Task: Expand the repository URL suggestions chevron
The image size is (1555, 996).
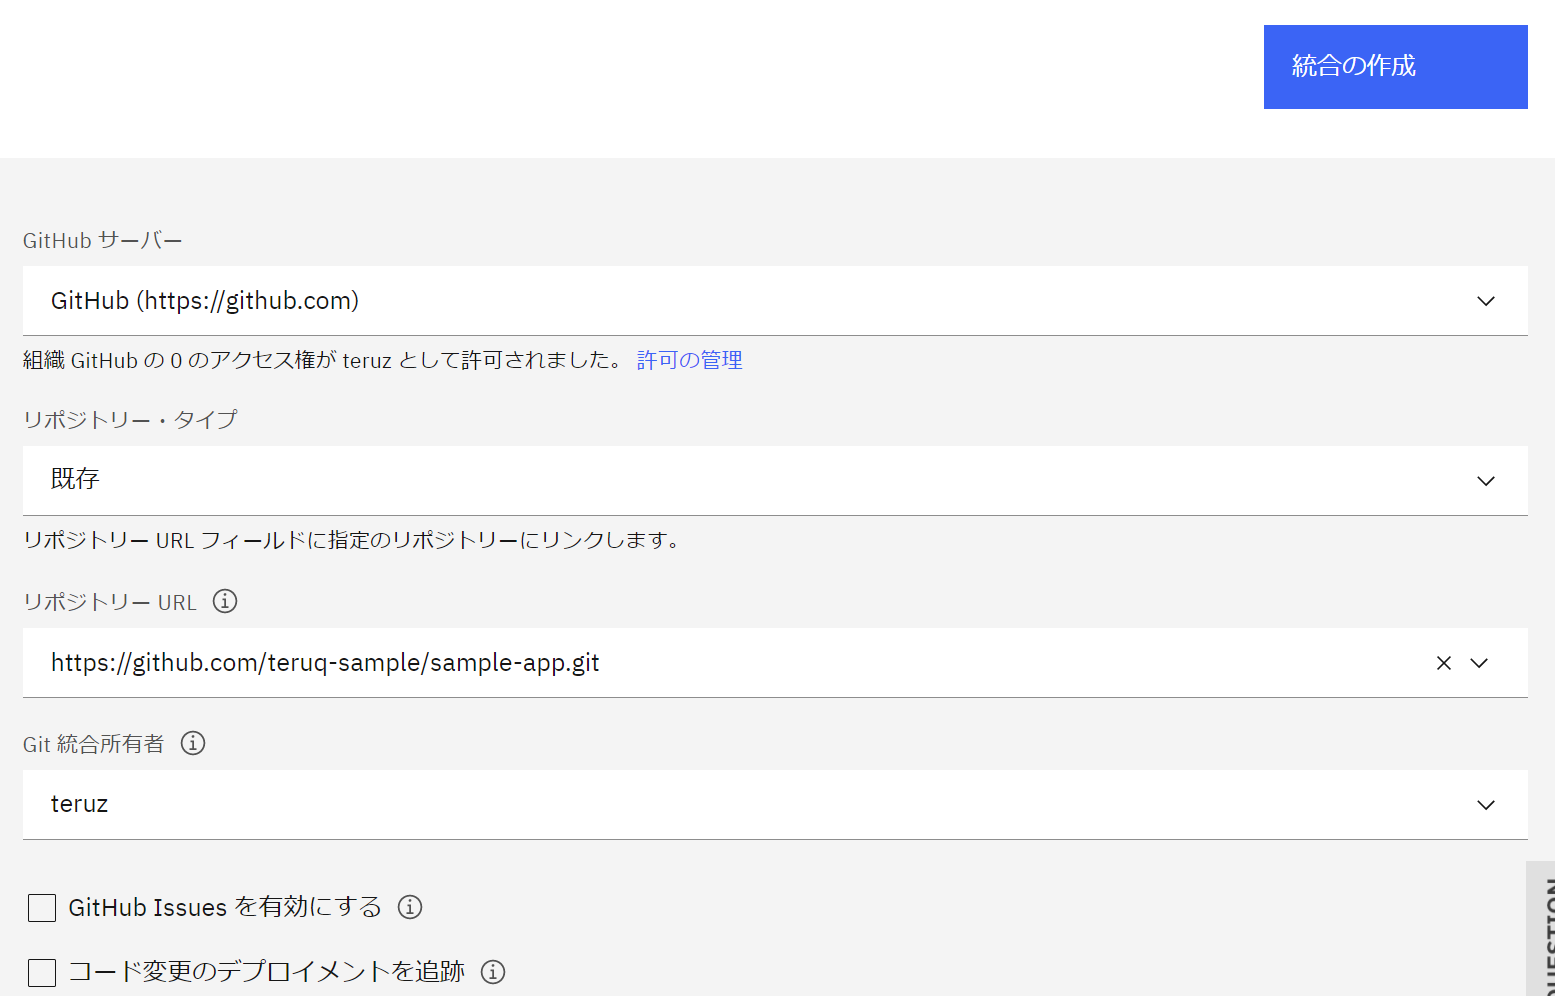Action: 1480,663
